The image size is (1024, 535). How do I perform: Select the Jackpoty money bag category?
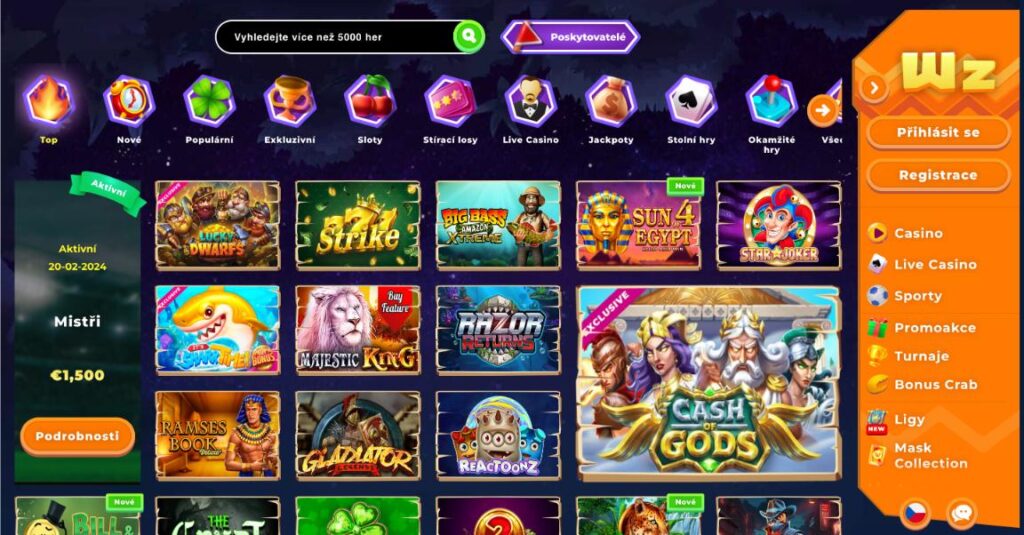tap(611, 109)
